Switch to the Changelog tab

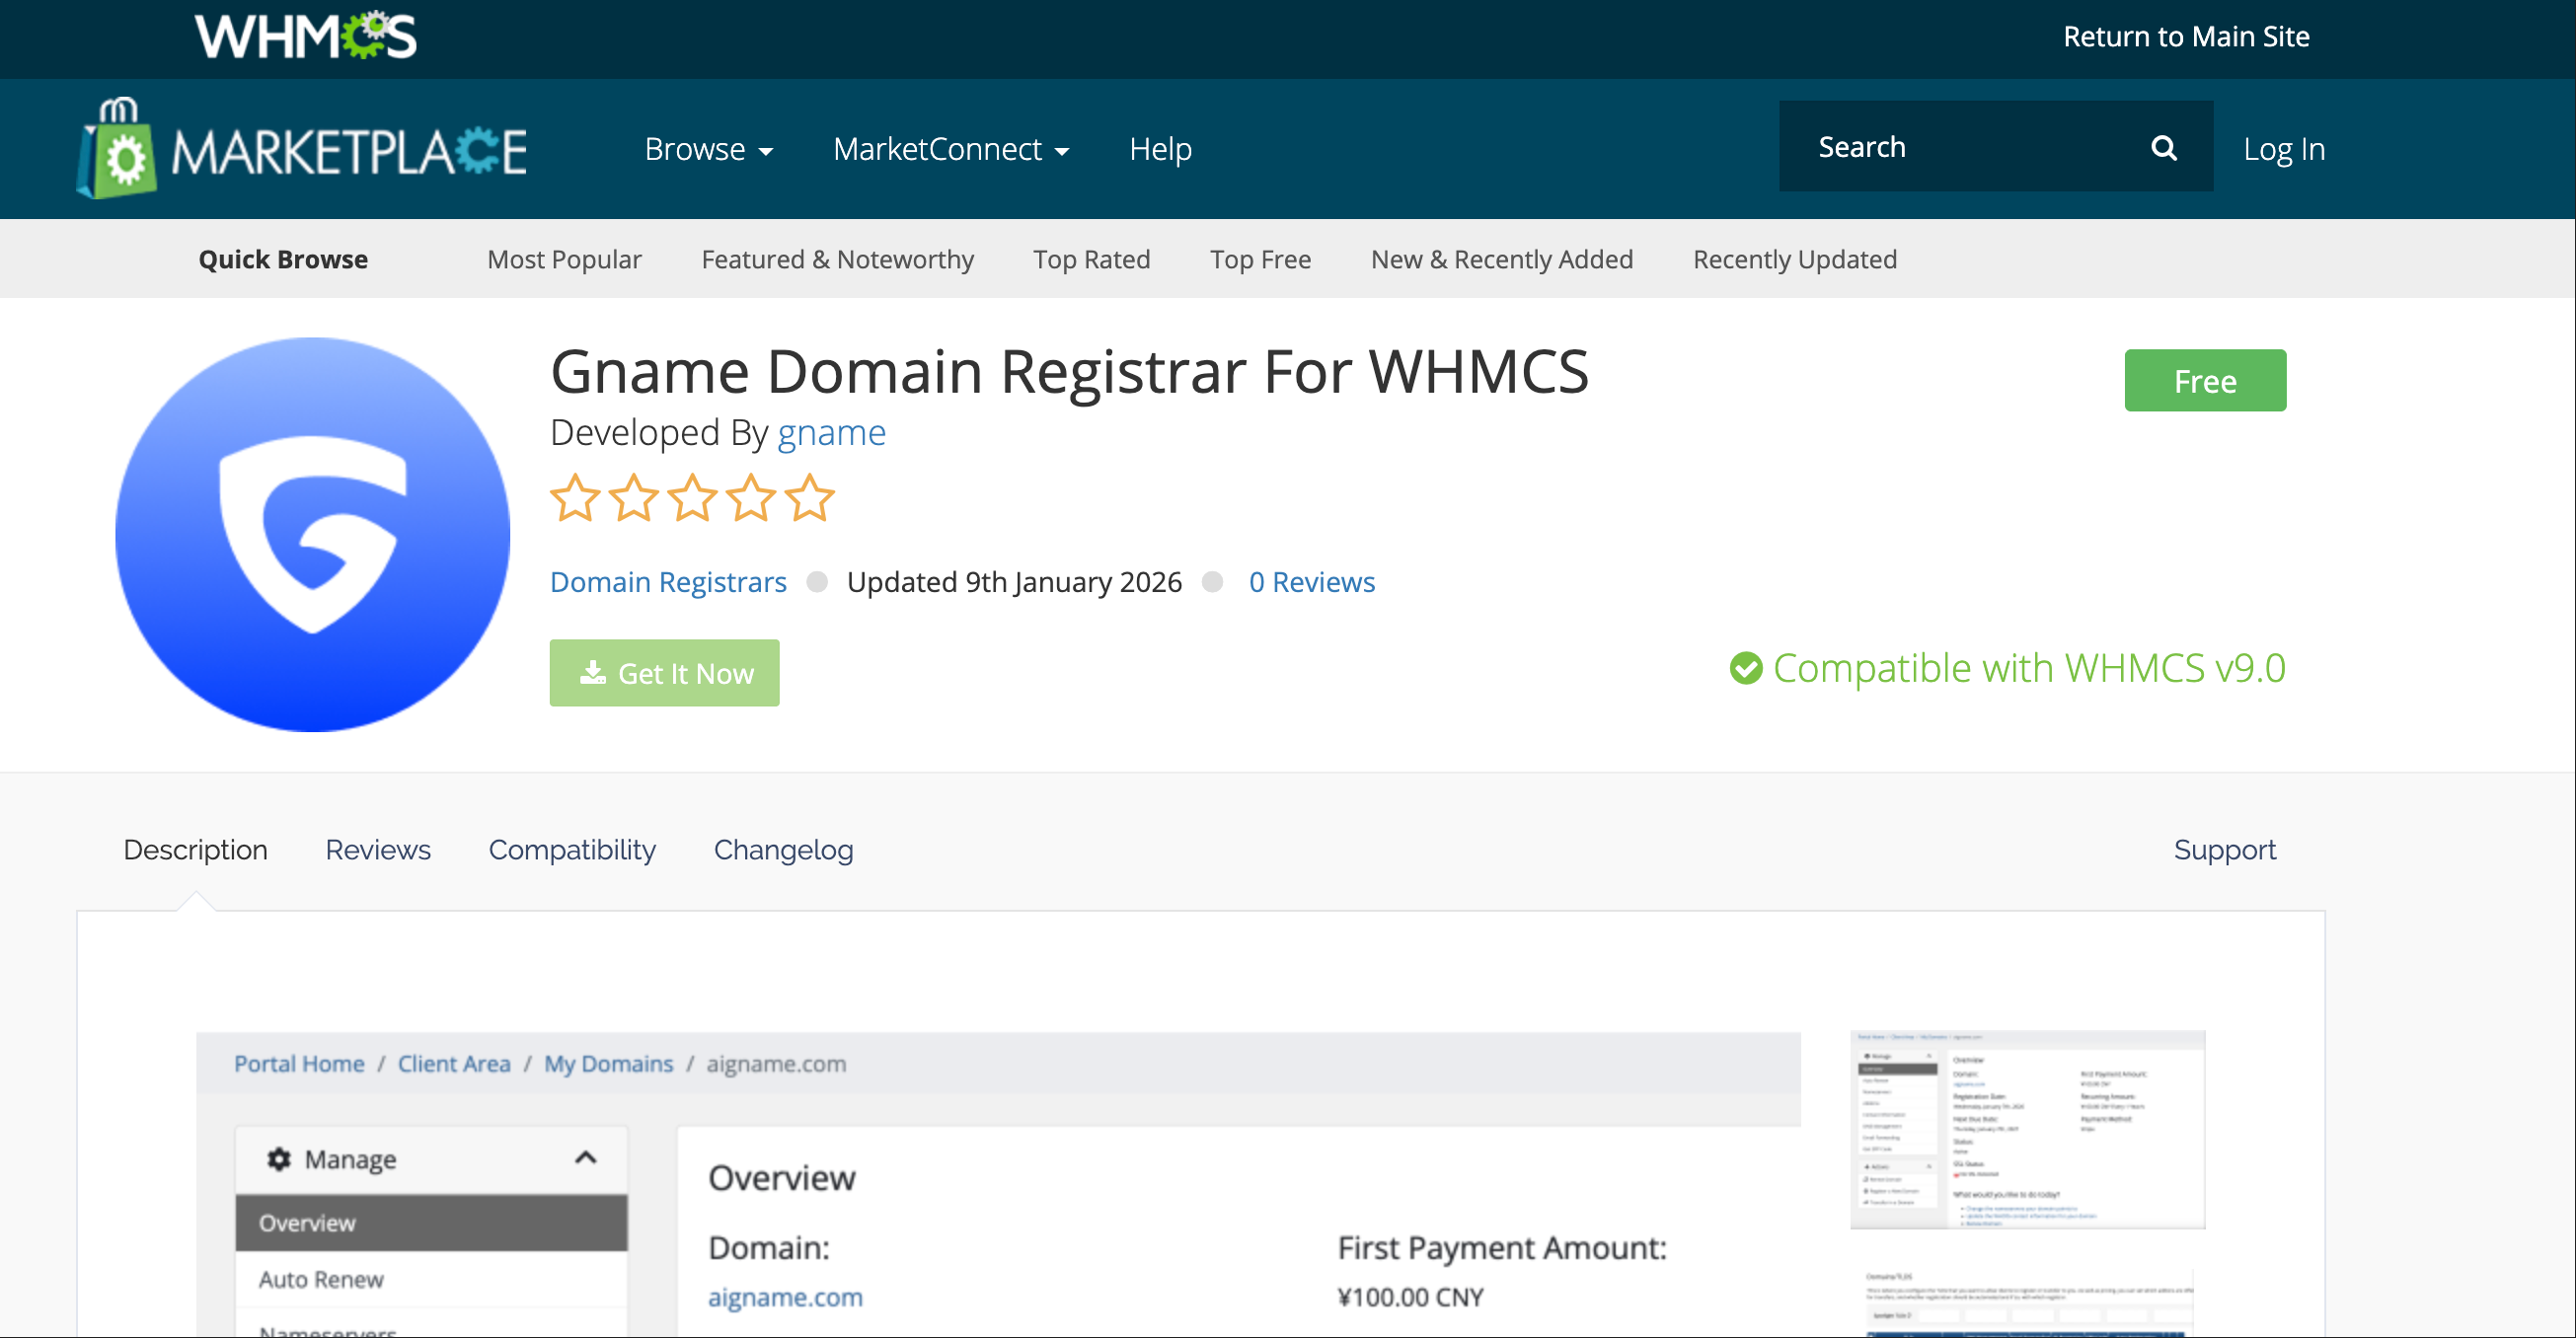pyautogui.click(x=783, y=850)
